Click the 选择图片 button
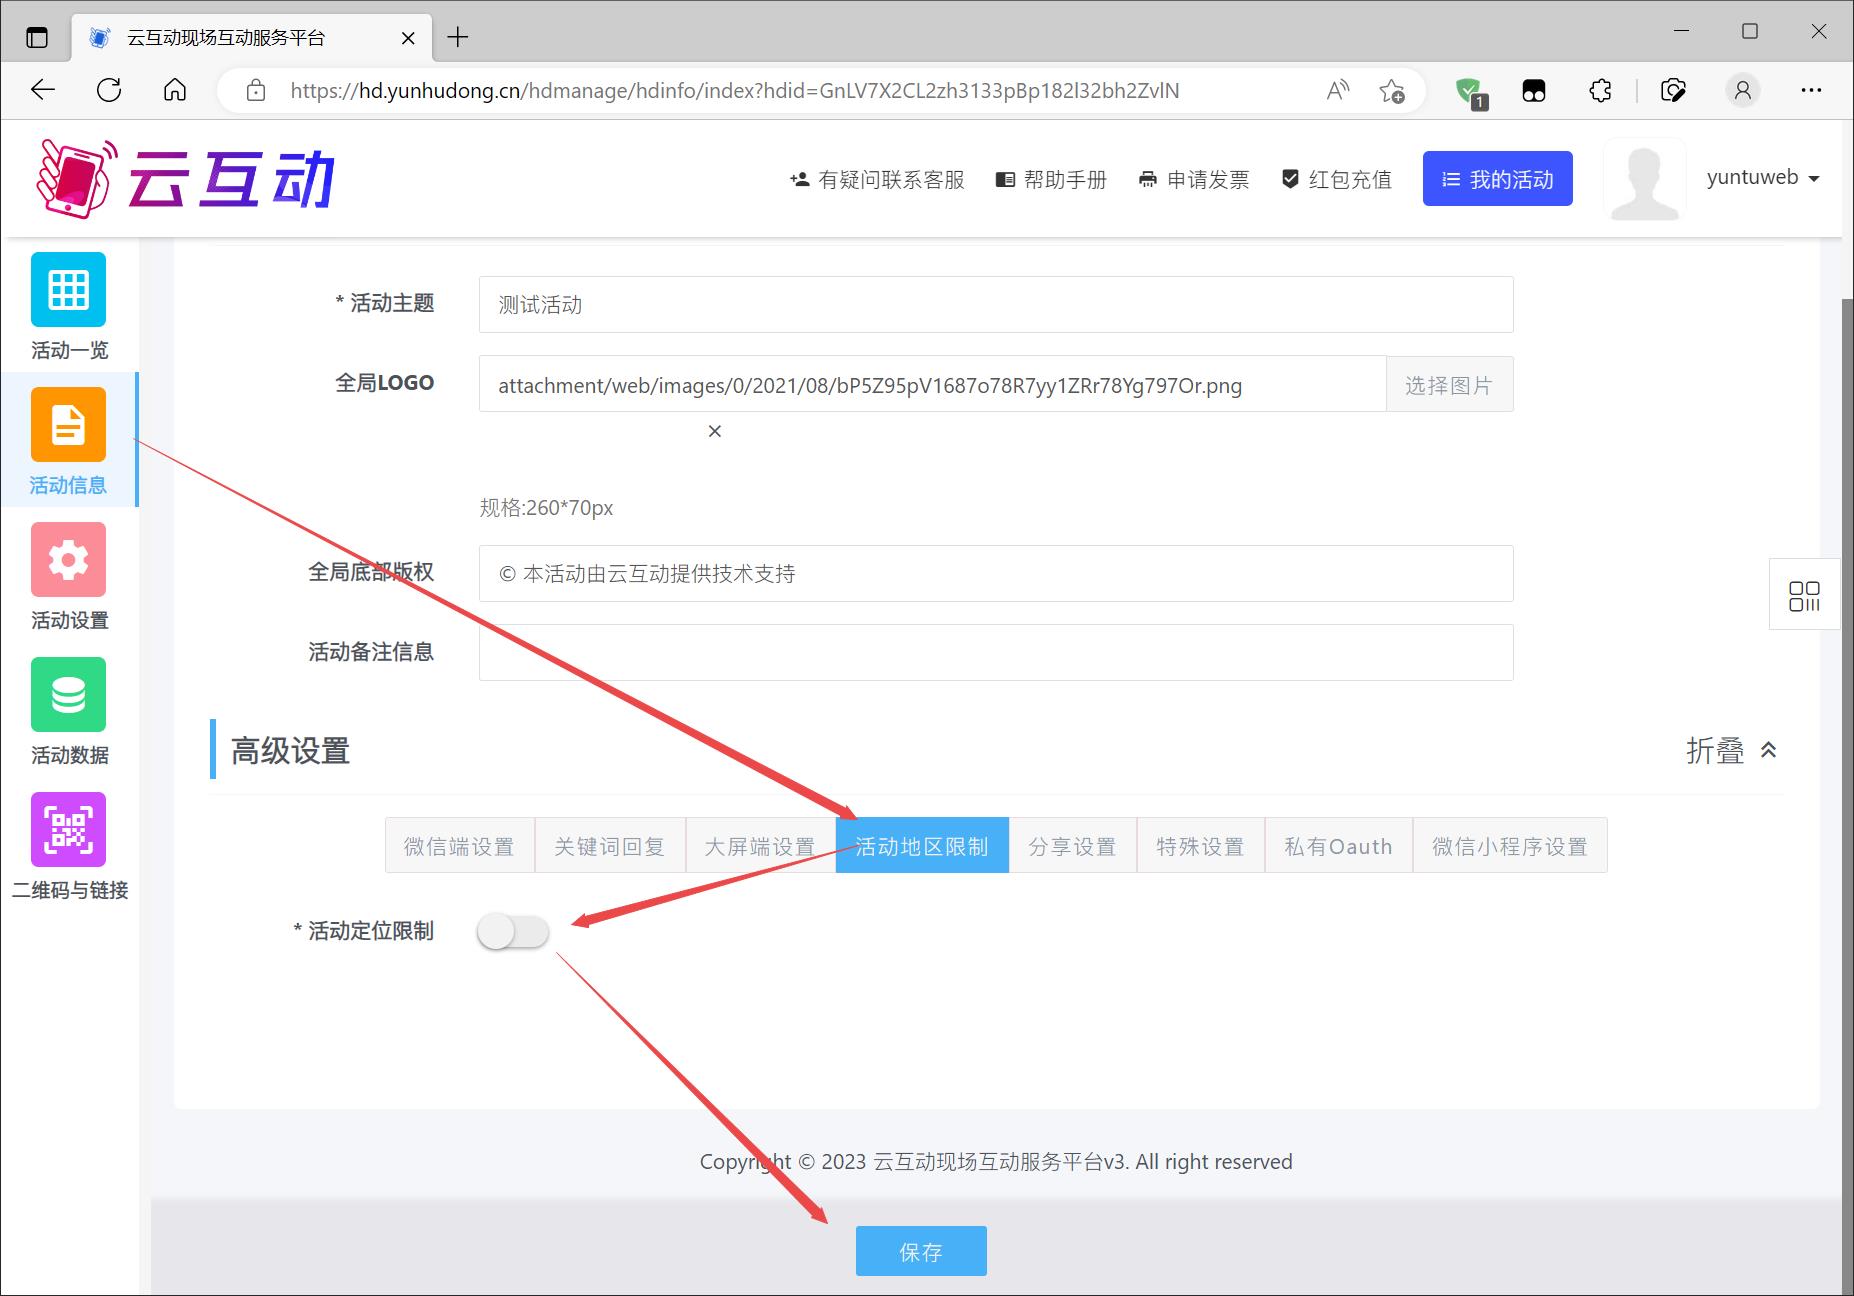The width and height of the screenshot is (1854, 1296). tap(1448, 385)
